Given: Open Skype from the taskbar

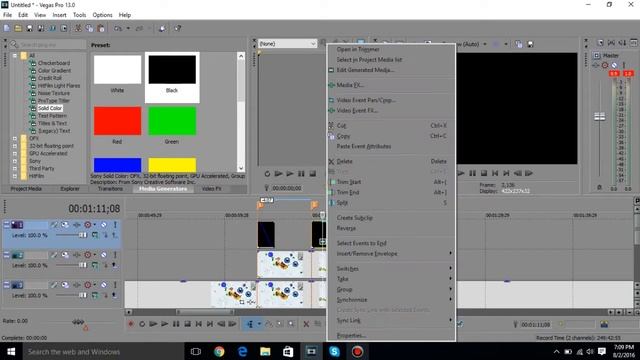Looking at the screenshot, I should [334, 351].
